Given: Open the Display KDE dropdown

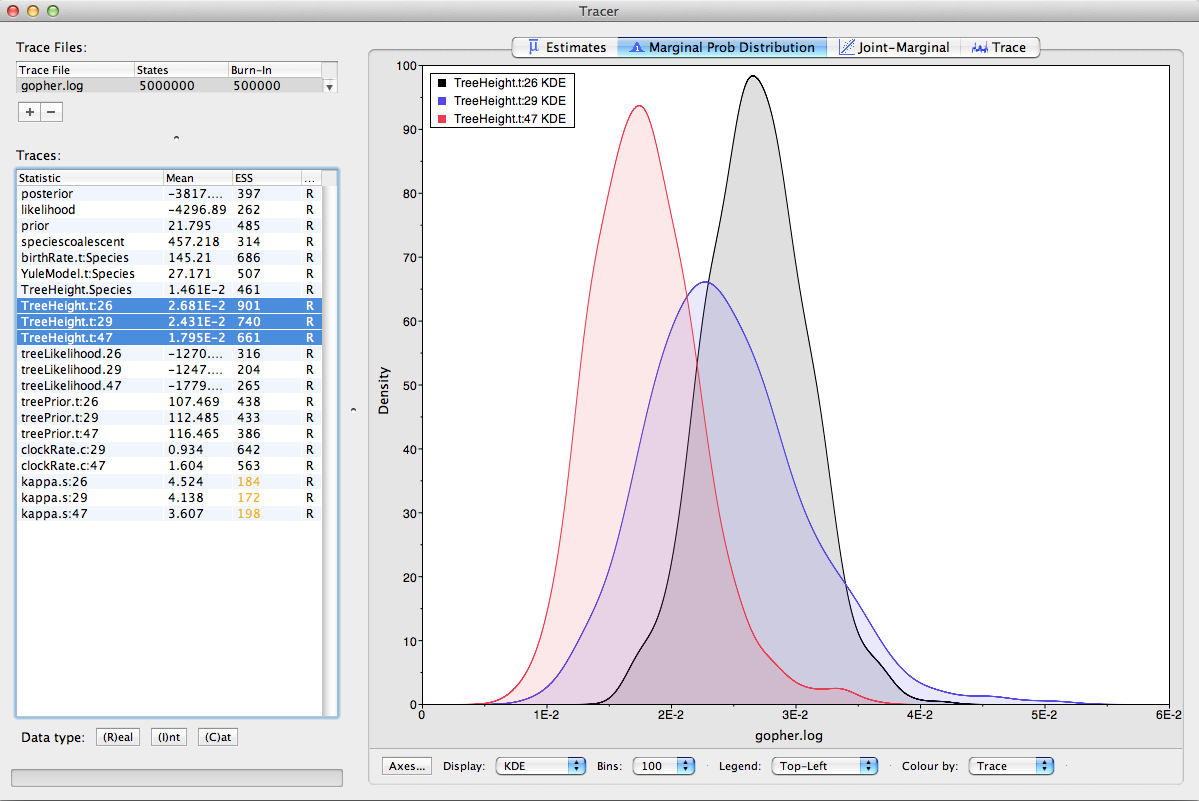Looking at the screenshot, I should point(540,766).
